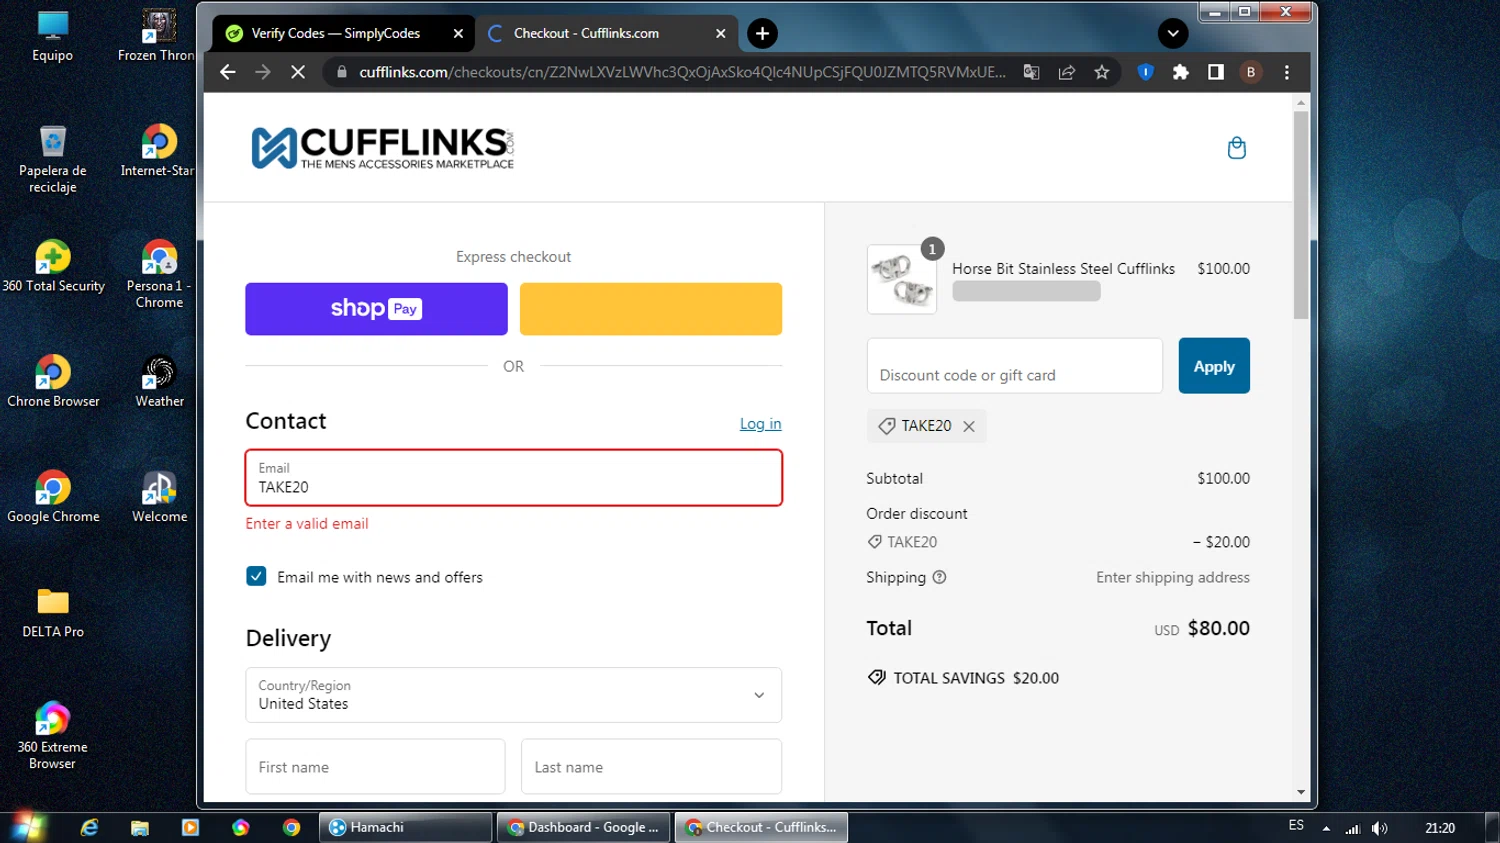Click the scrollbar down arrow

pos(1300,792)
